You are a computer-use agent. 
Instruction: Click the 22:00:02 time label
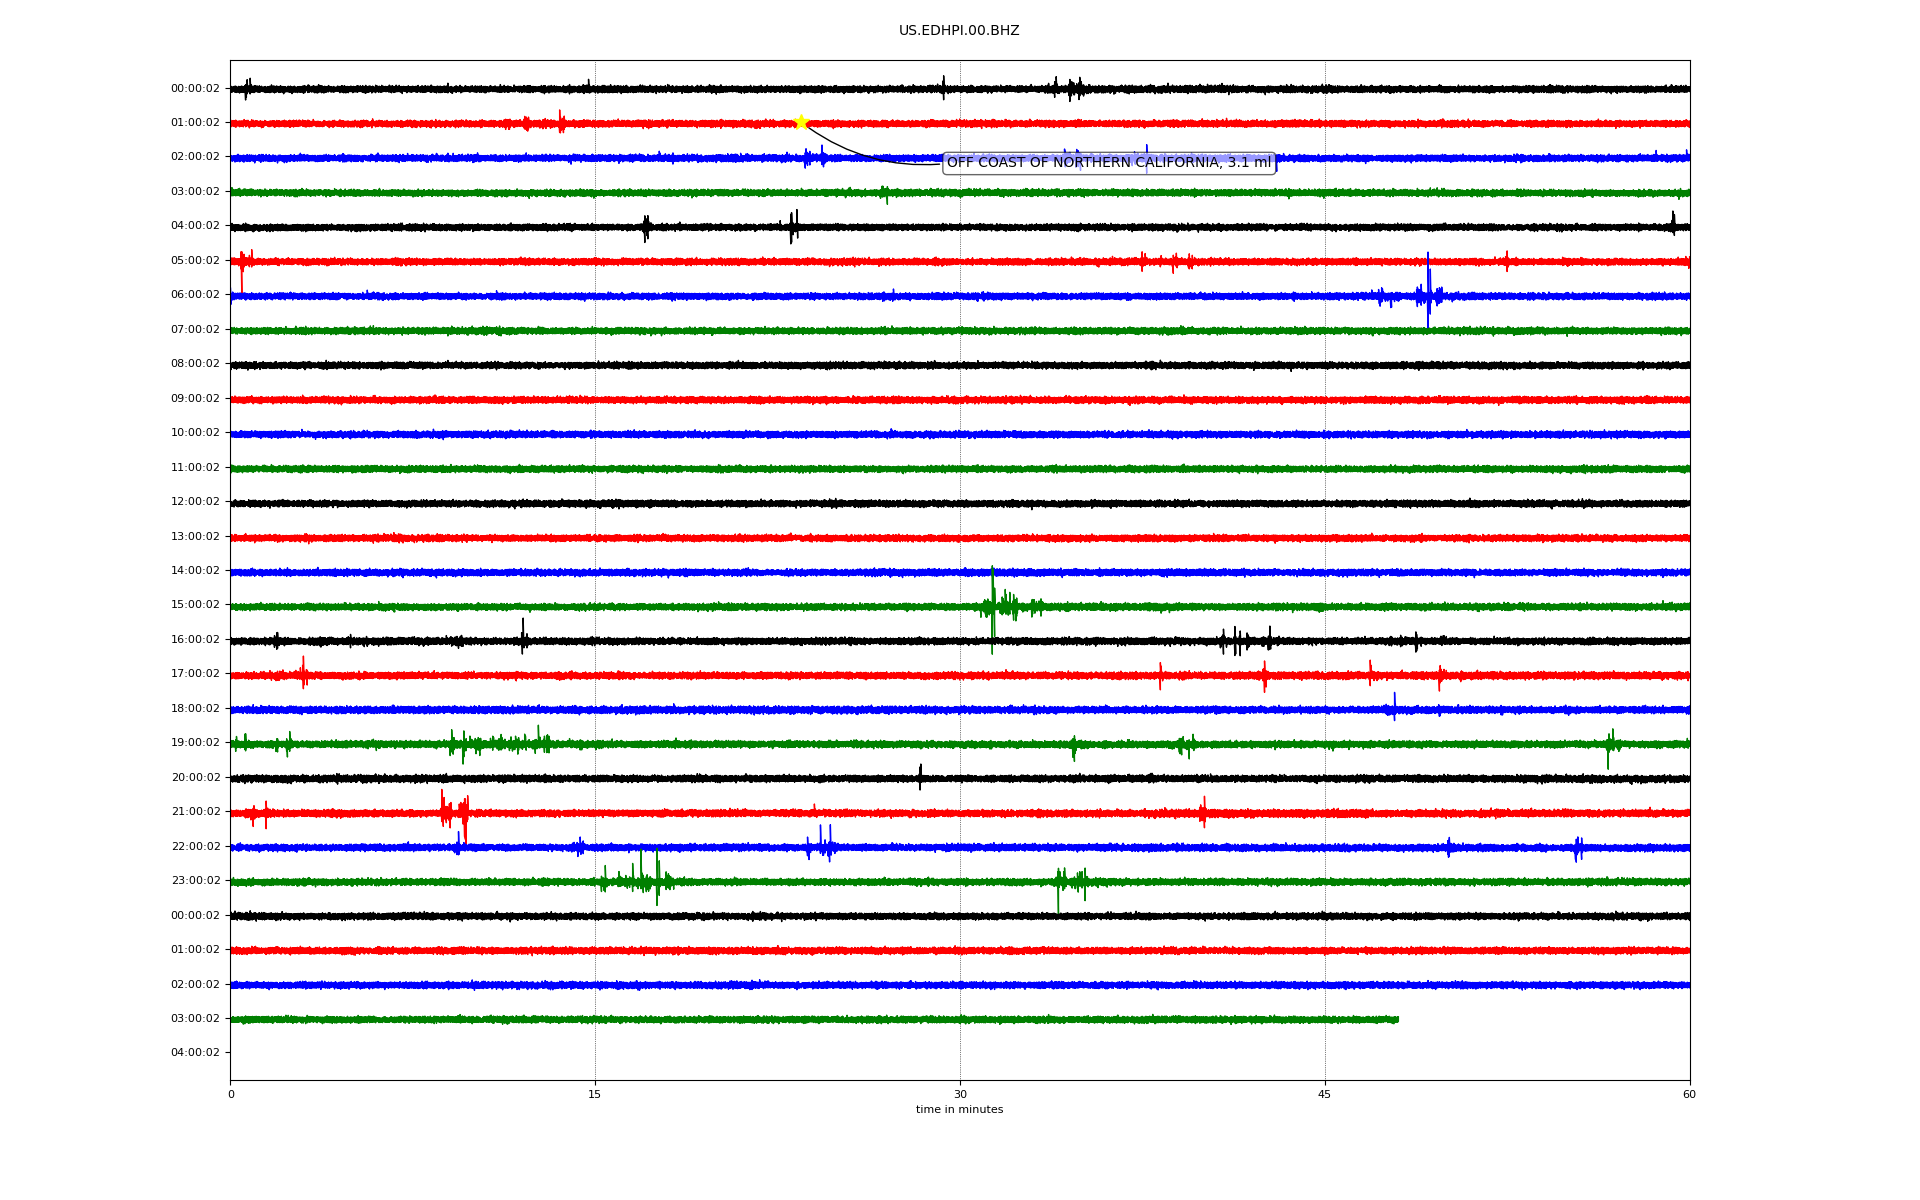[x=195, y=846]
